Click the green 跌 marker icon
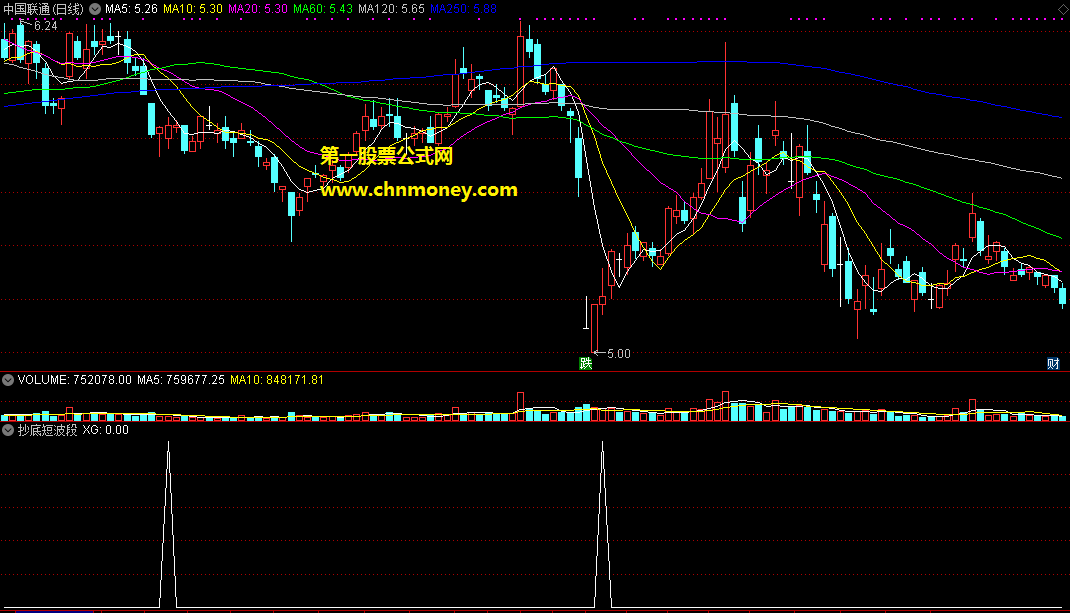The height and width of the screenshot is (613, 1070). point(585,363)
